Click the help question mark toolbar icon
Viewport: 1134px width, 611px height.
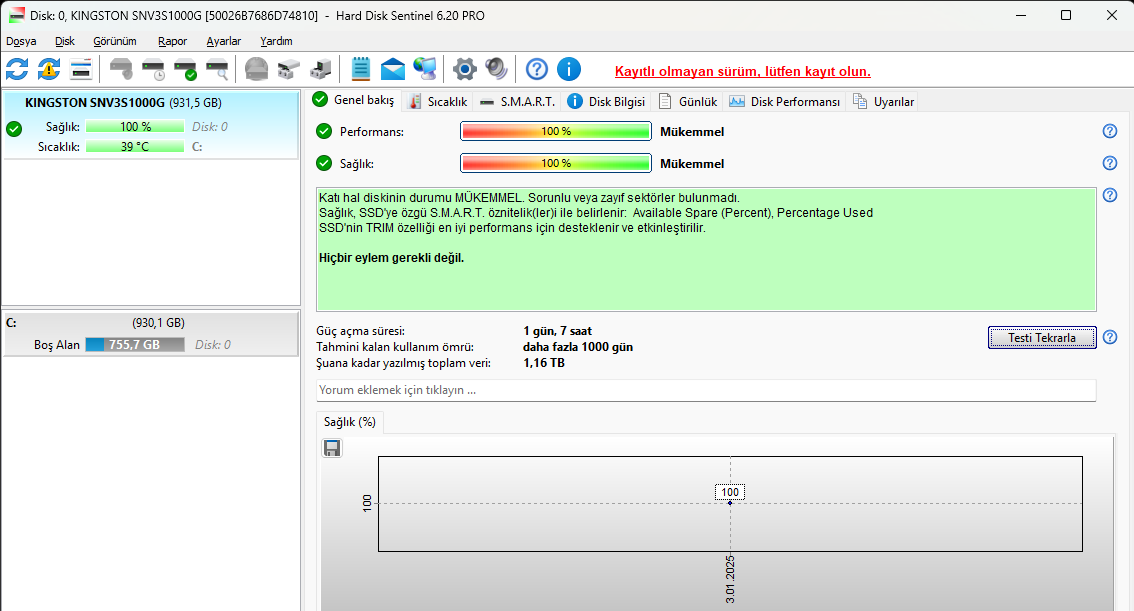click(537, 69)
